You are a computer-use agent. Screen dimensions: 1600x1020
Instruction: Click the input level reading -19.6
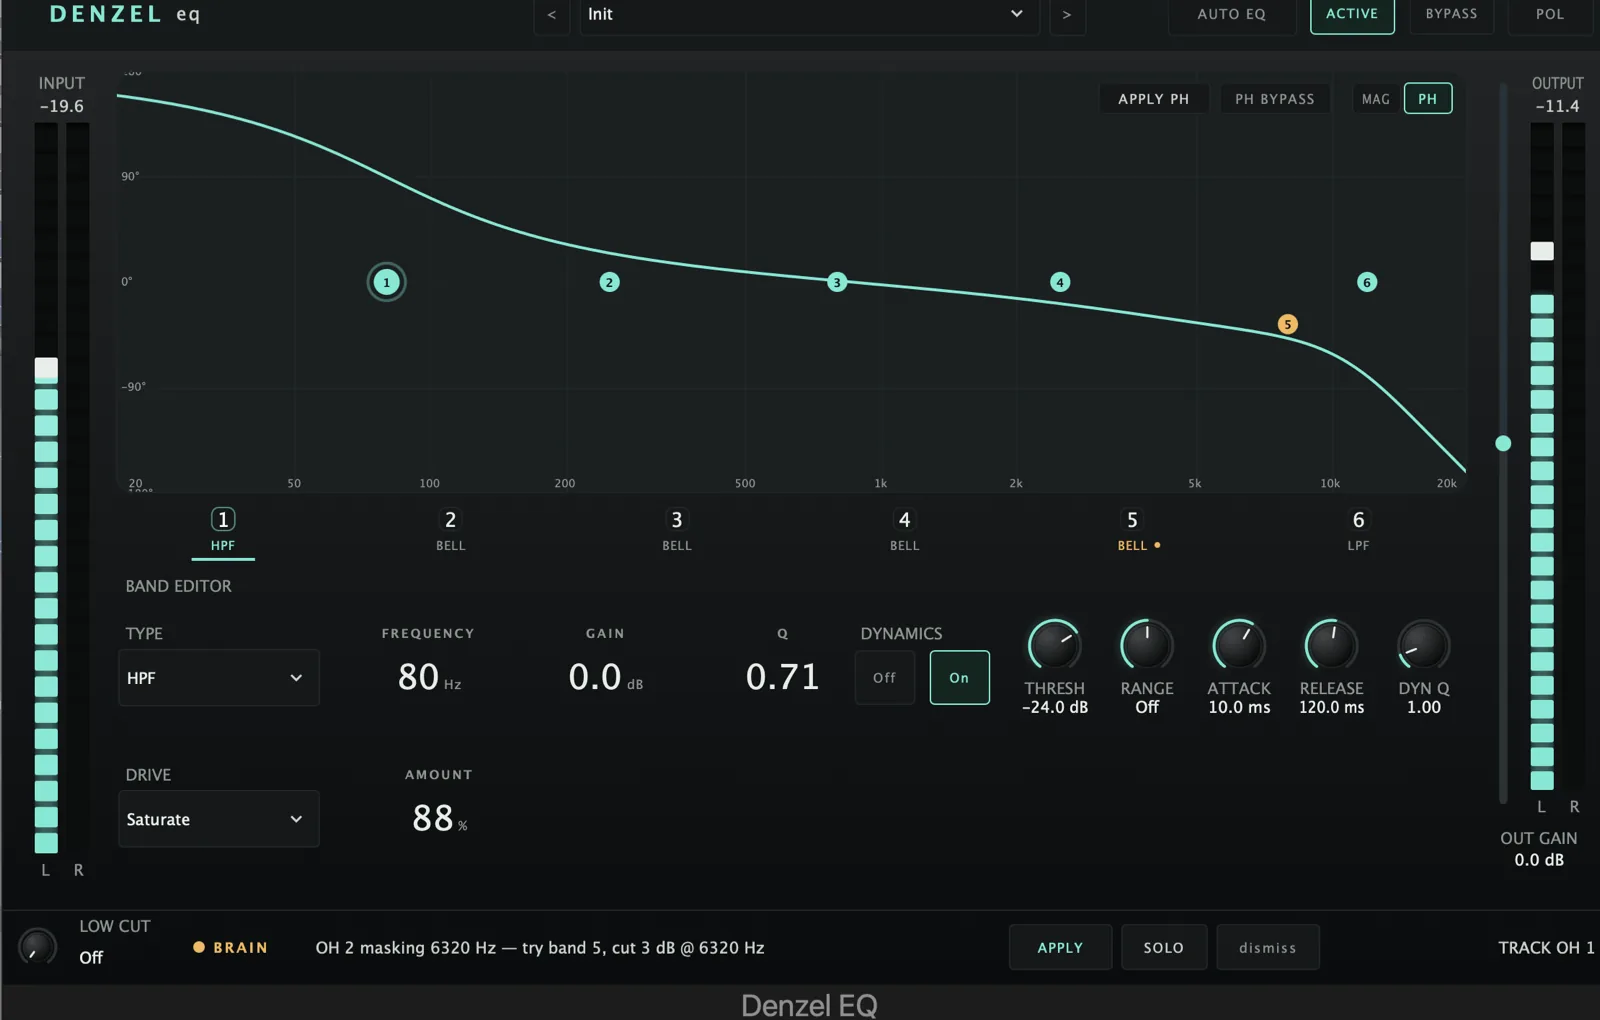coord(62,106)
